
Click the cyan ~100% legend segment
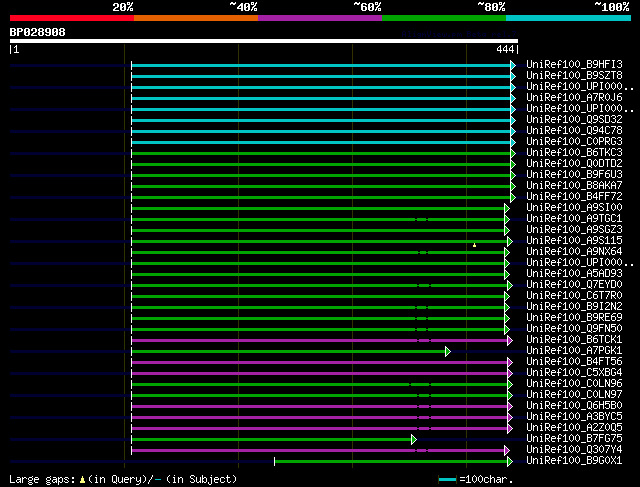click(x=569, y=18)
